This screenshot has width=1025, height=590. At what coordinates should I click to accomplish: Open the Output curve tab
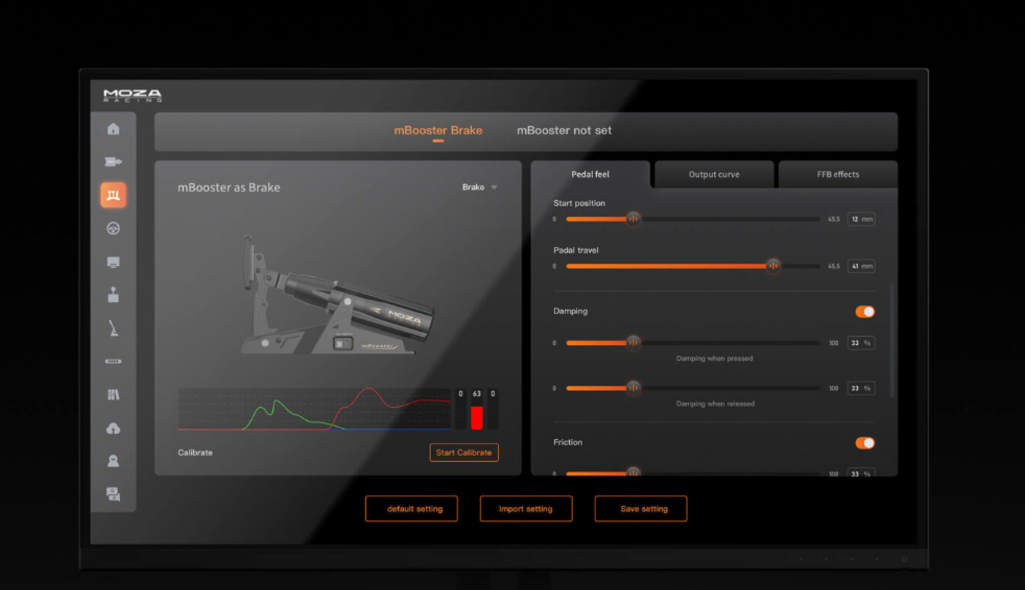(714, 174)
